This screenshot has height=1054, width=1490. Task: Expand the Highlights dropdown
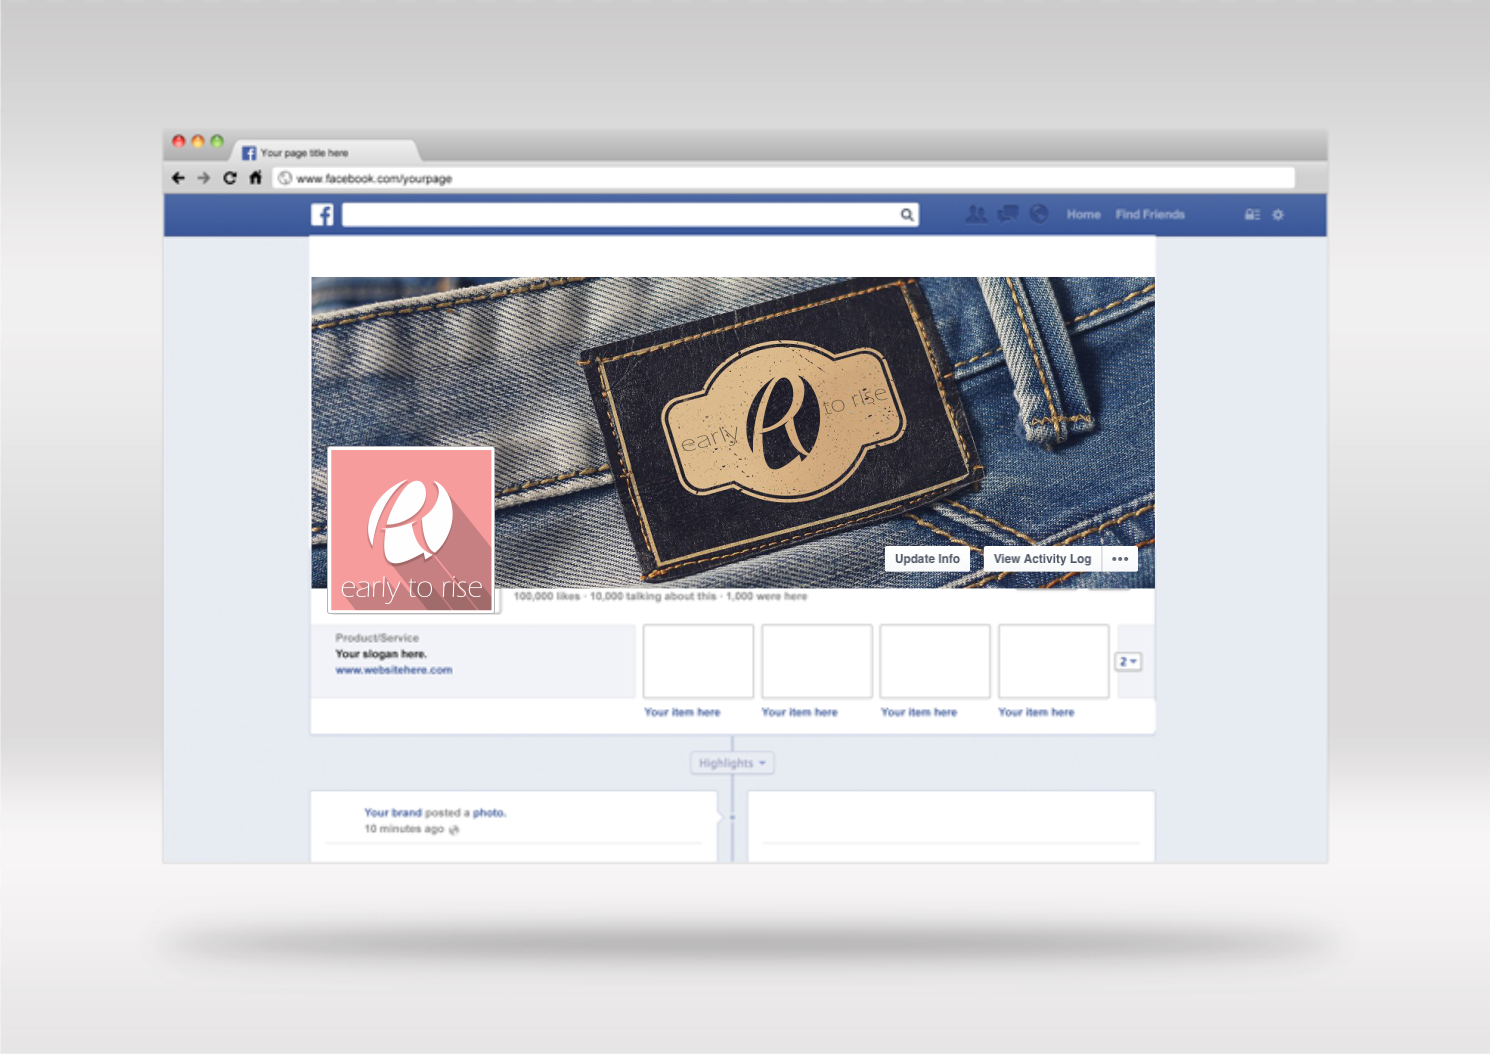tap(732, 763)
